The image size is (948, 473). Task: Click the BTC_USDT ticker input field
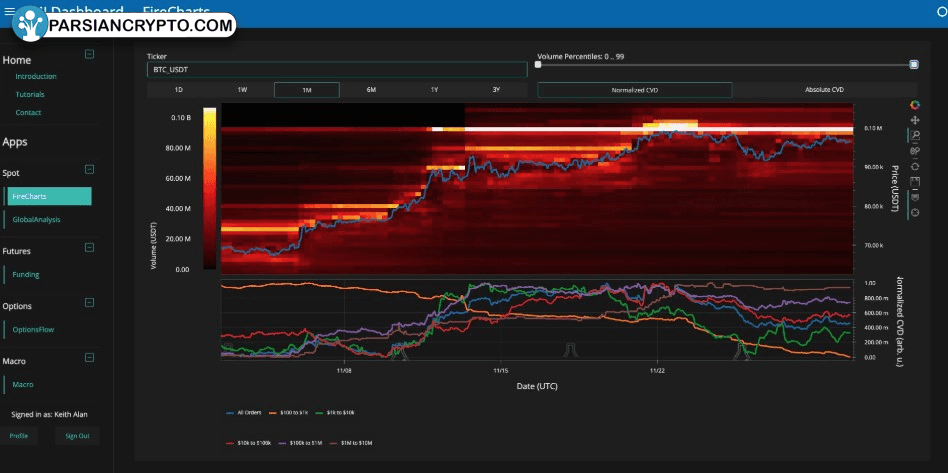pos(337,70)
